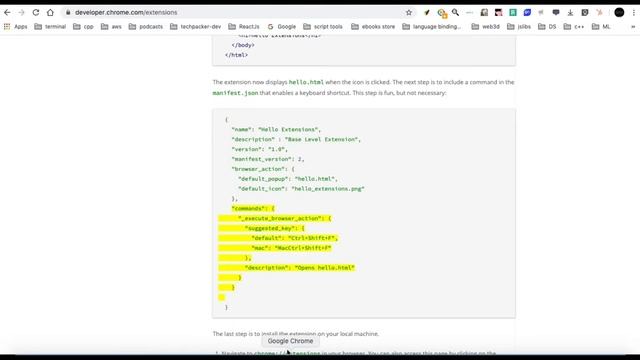Open the script tools bookmarks folder
640x360 pixels.
pyautogui.click(x=323, y=27)
